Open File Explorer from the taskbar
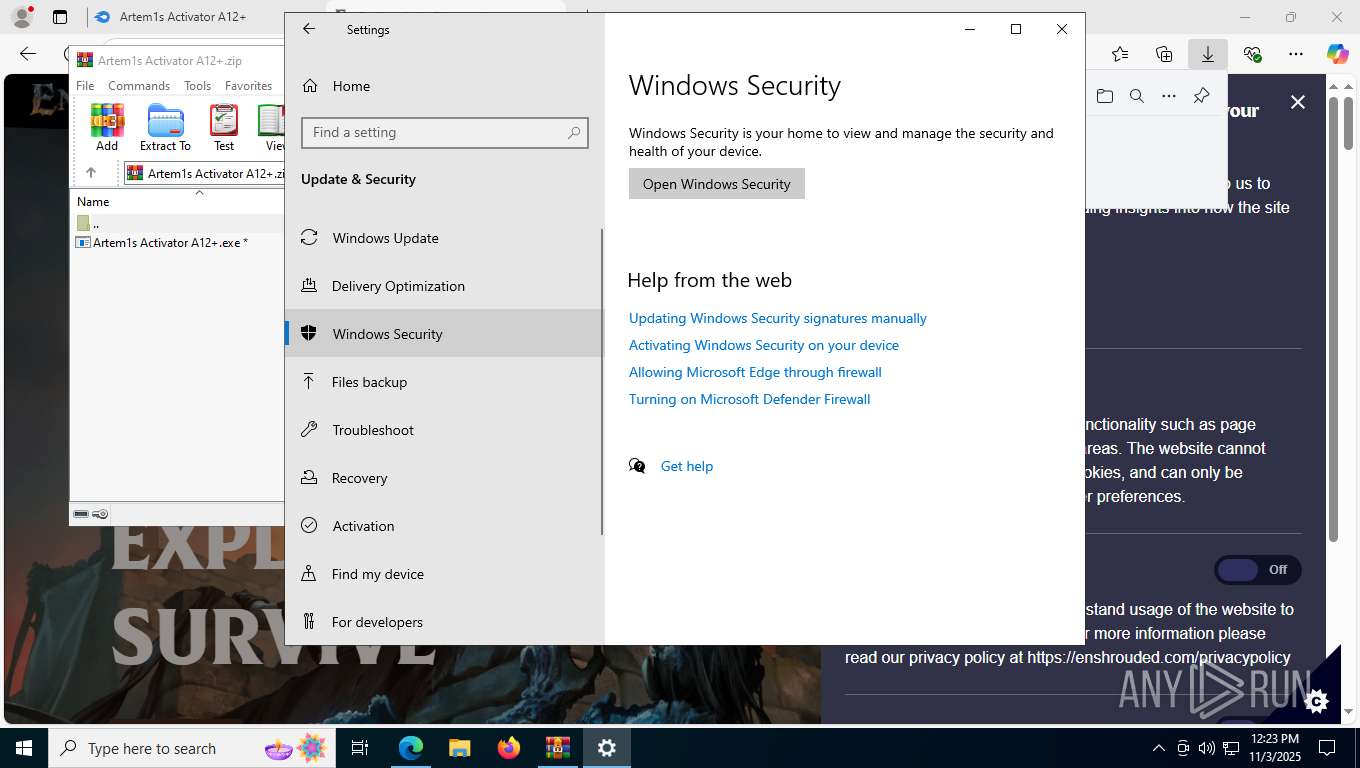The height and width of the screenshot is (768, 1360). pyautogui.click(x=460, y=748)
